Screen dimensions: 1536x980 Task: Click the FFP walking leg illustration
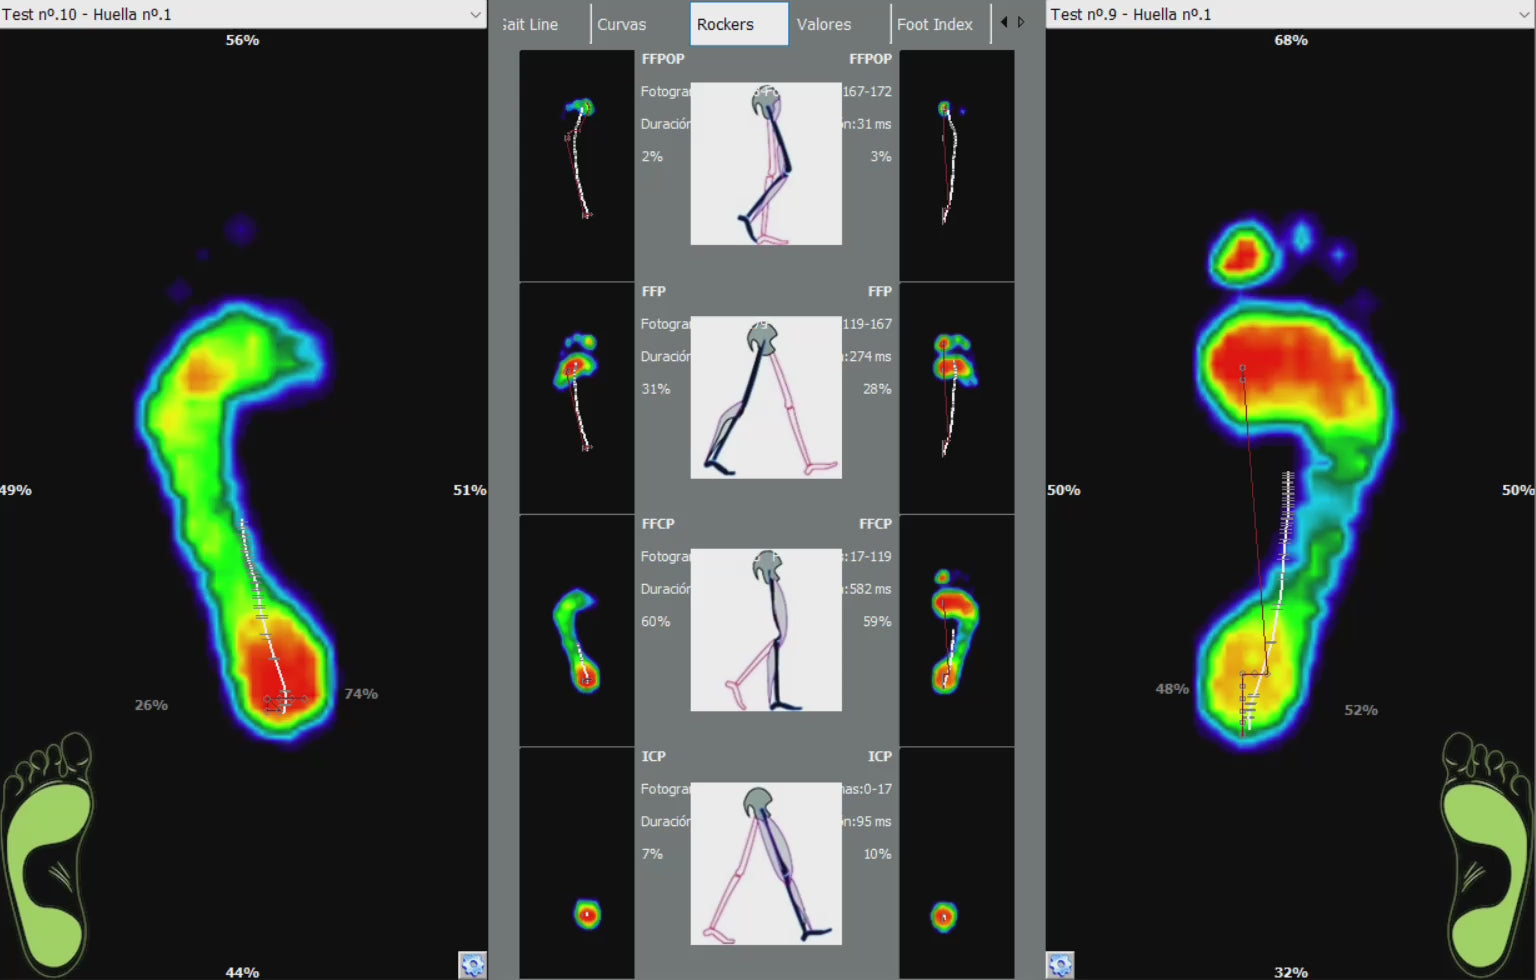click(766, 397)
